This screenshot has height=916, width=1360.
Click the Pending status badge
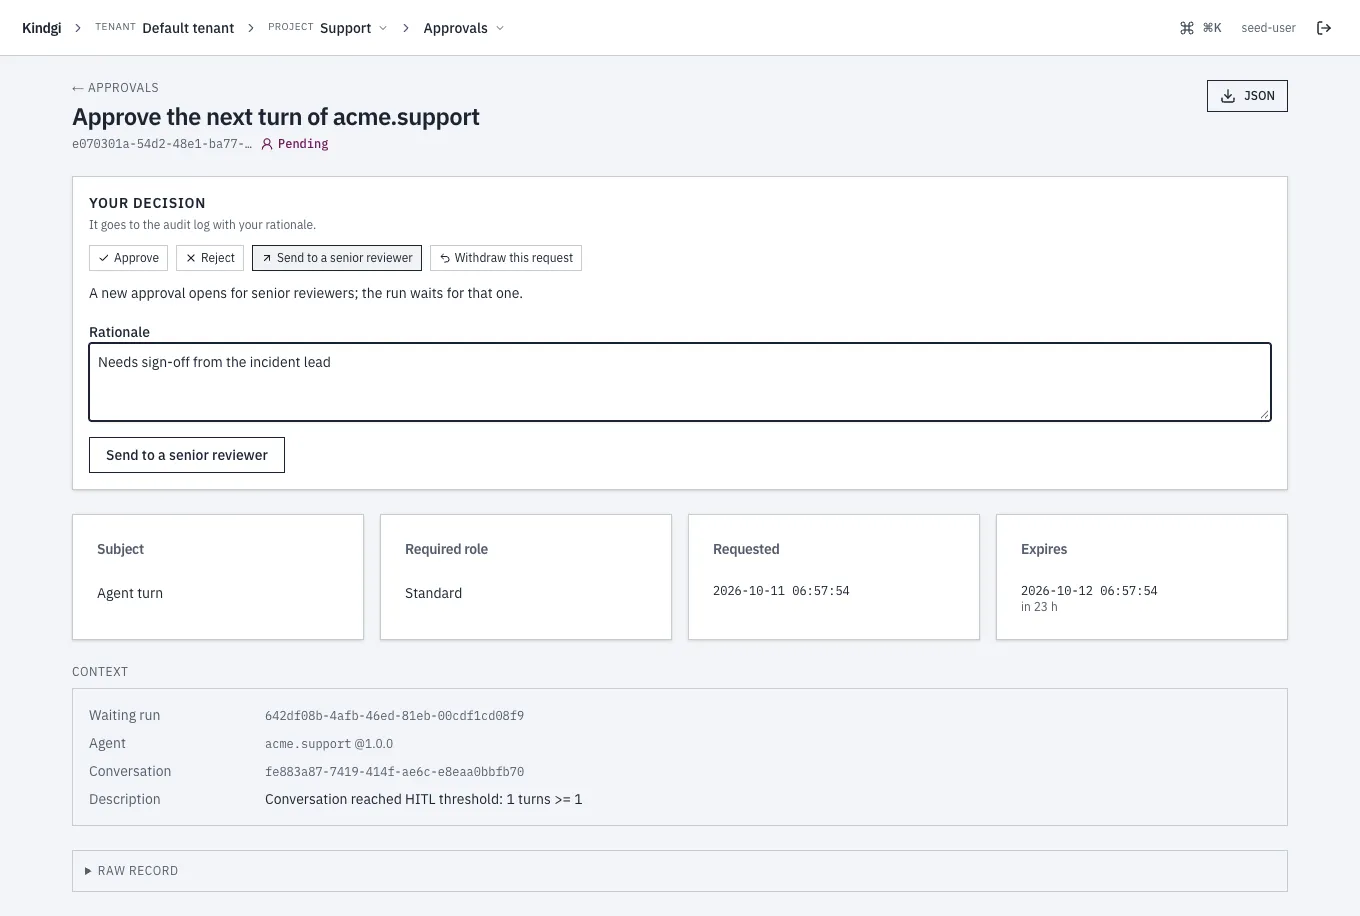click(295, 144)
